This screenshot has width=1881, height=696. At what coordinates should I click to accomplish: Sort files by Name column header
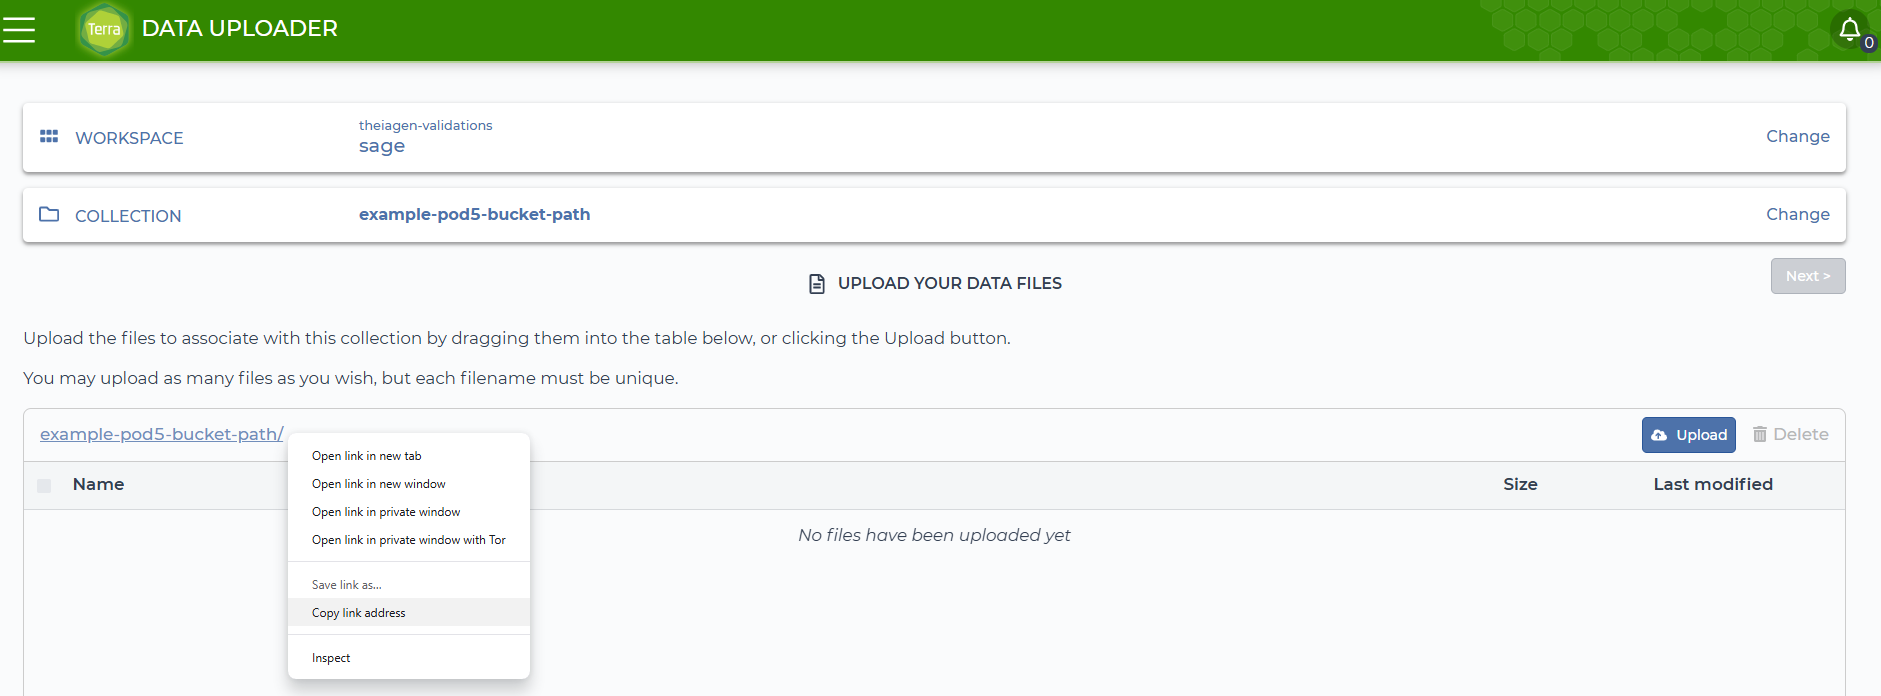pyautogui.click(x=98, y=484)
